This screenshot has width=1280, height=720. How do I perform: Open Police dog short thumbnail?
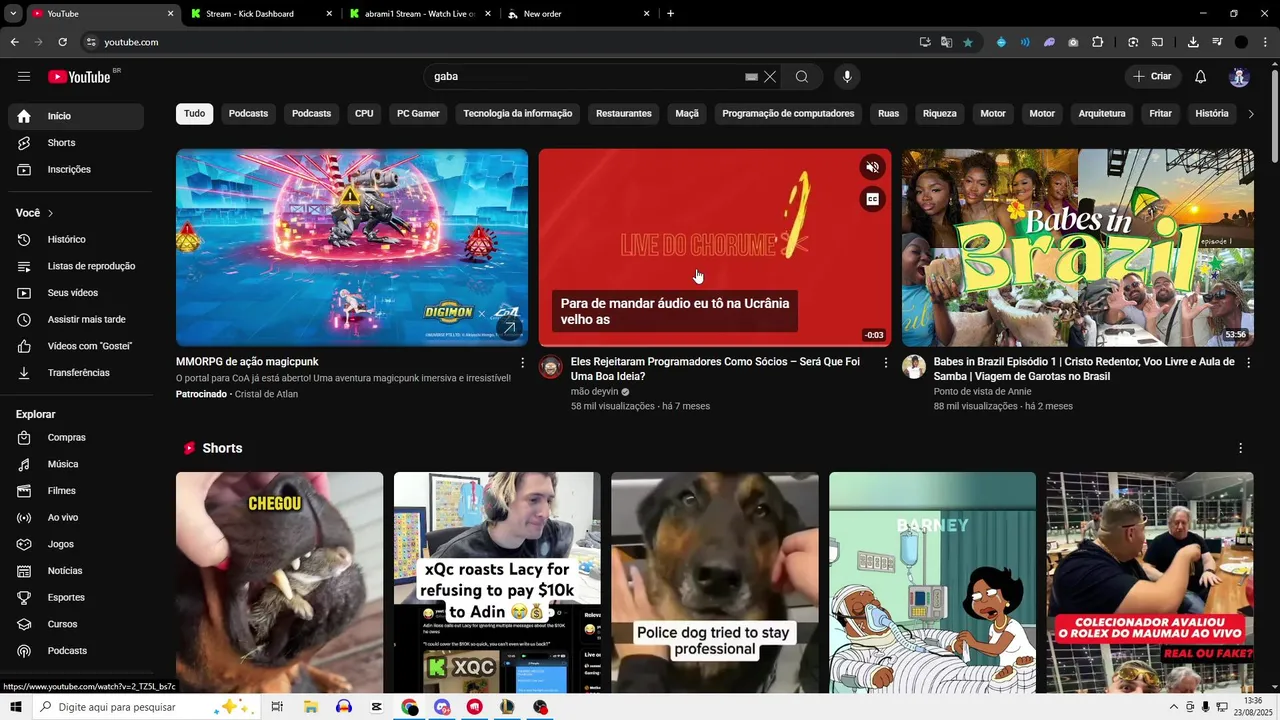pos(715,582)
